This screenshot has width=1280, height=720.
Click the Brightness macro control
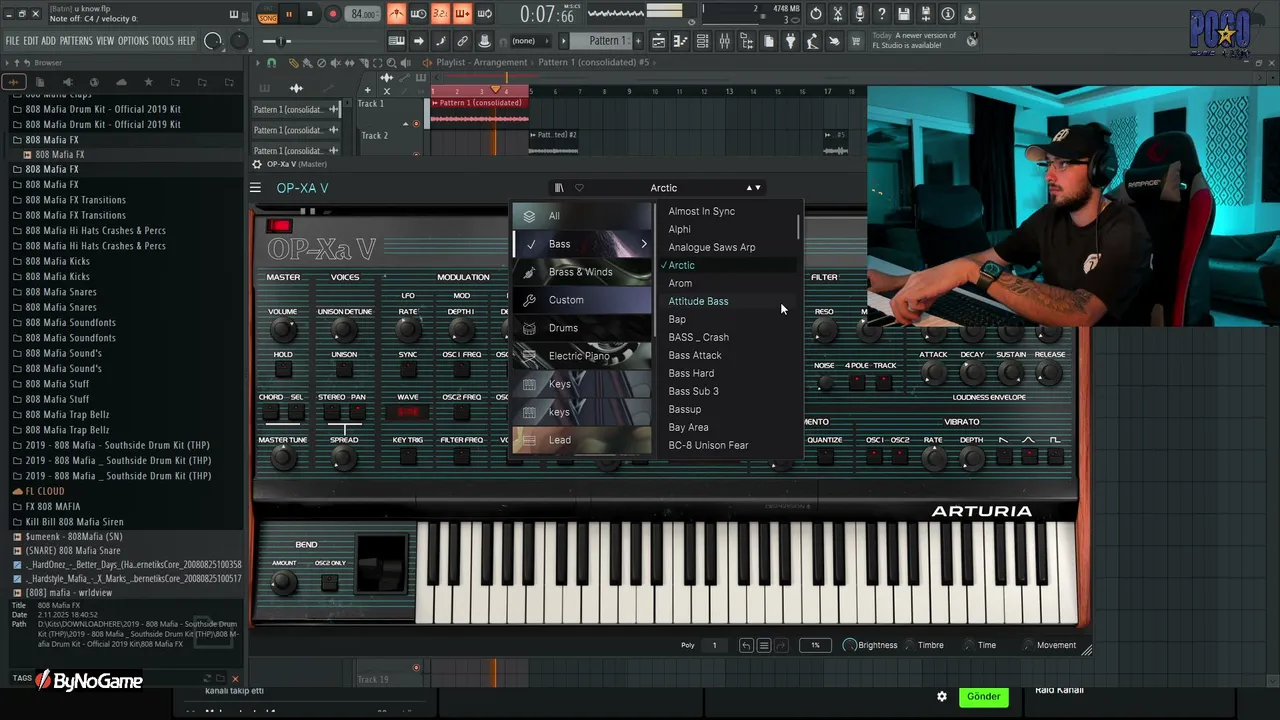[x=870, y=646]
